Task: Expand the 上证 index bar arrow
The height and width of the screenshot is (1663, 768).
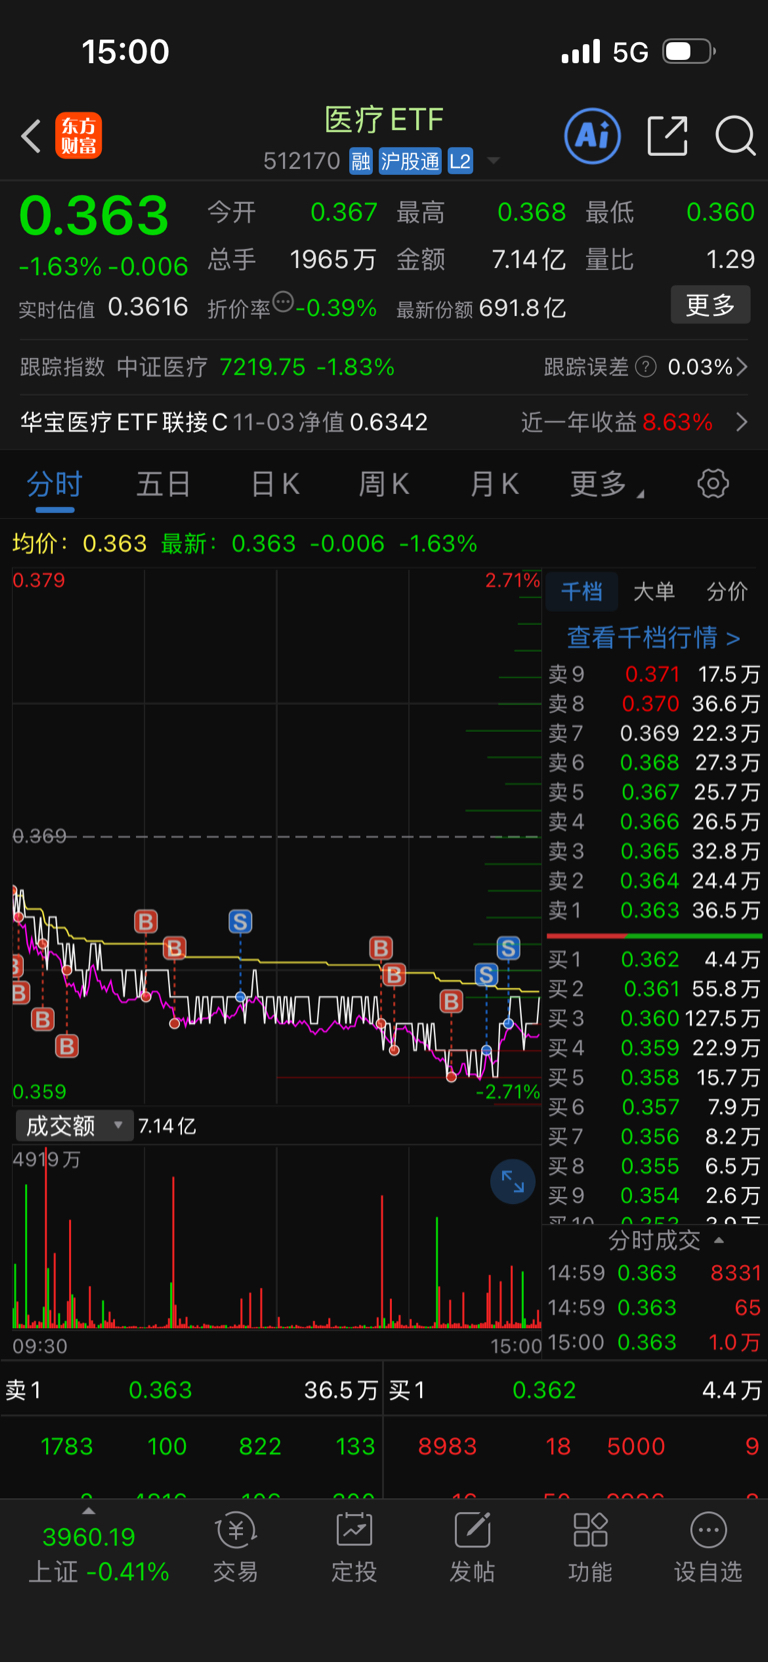Action: [x=89, y=1511]
